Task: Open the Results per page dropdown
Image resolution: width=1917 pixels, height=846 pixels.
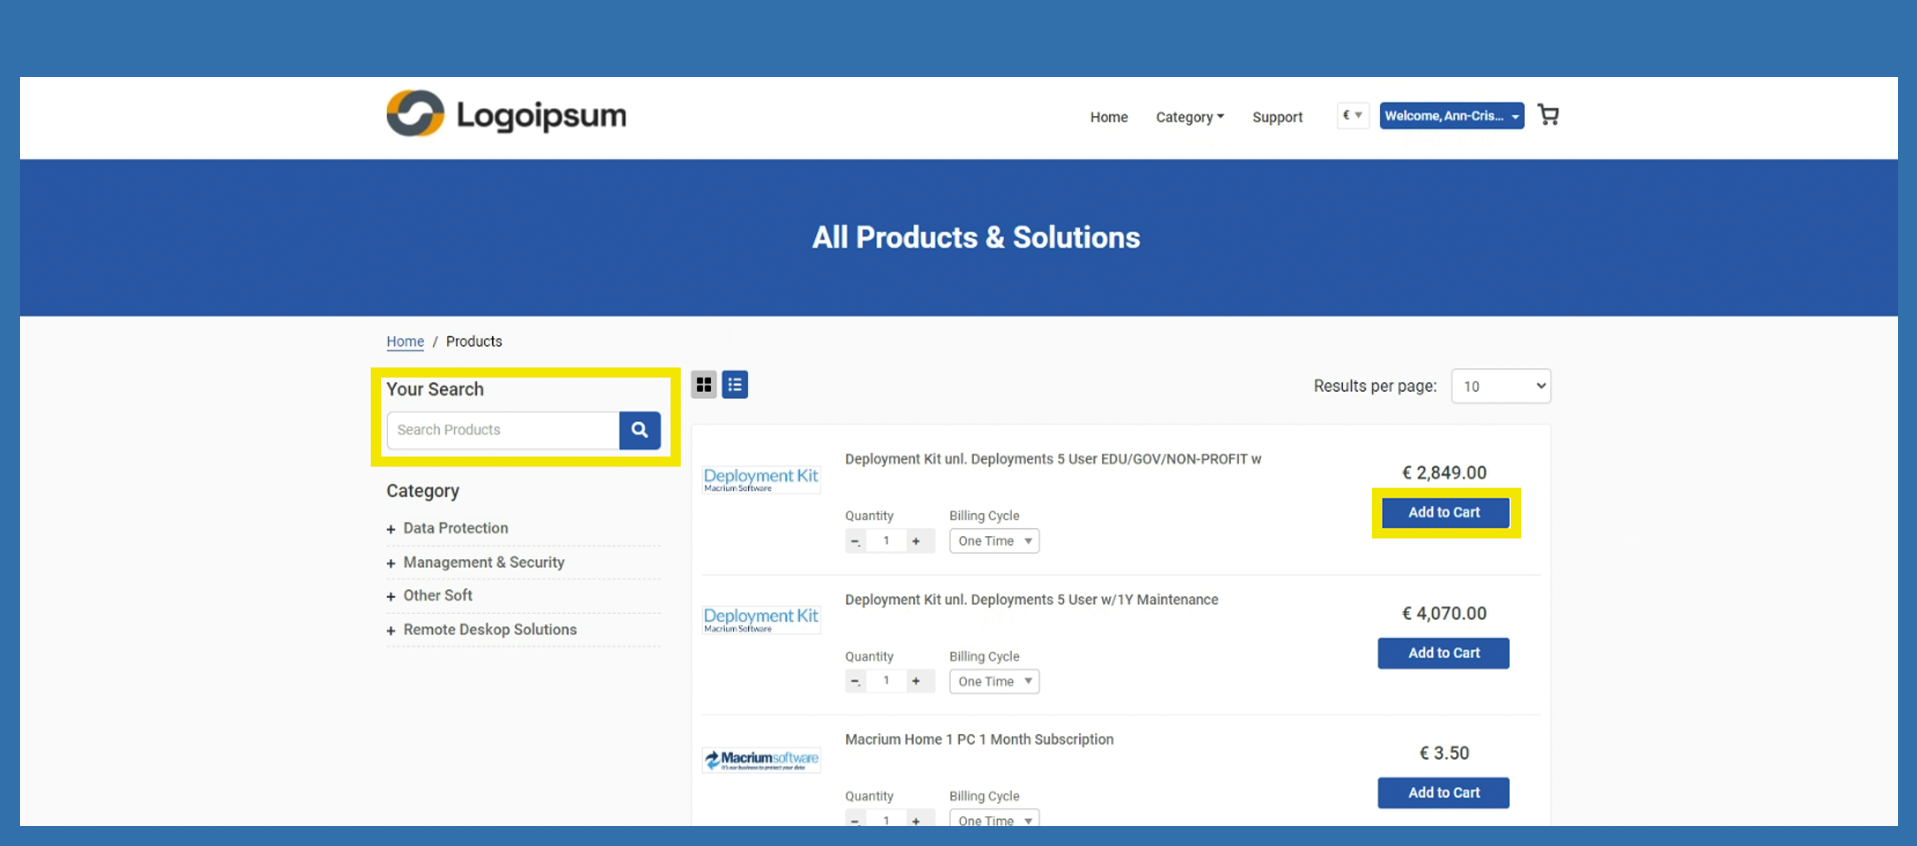Action: point(1500,386)
